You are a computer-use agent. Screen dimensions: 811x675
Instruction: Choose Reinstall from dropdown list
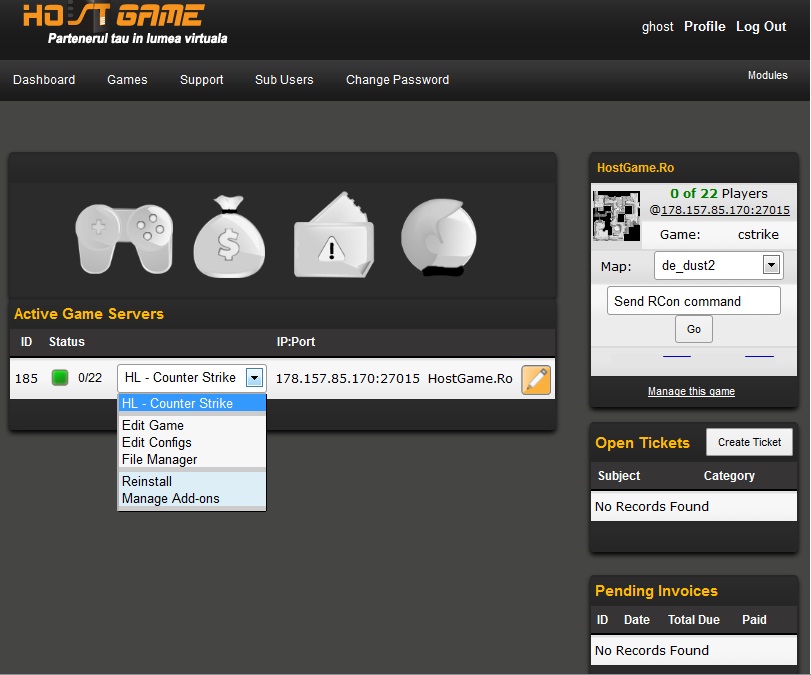(x=192, y=481)
